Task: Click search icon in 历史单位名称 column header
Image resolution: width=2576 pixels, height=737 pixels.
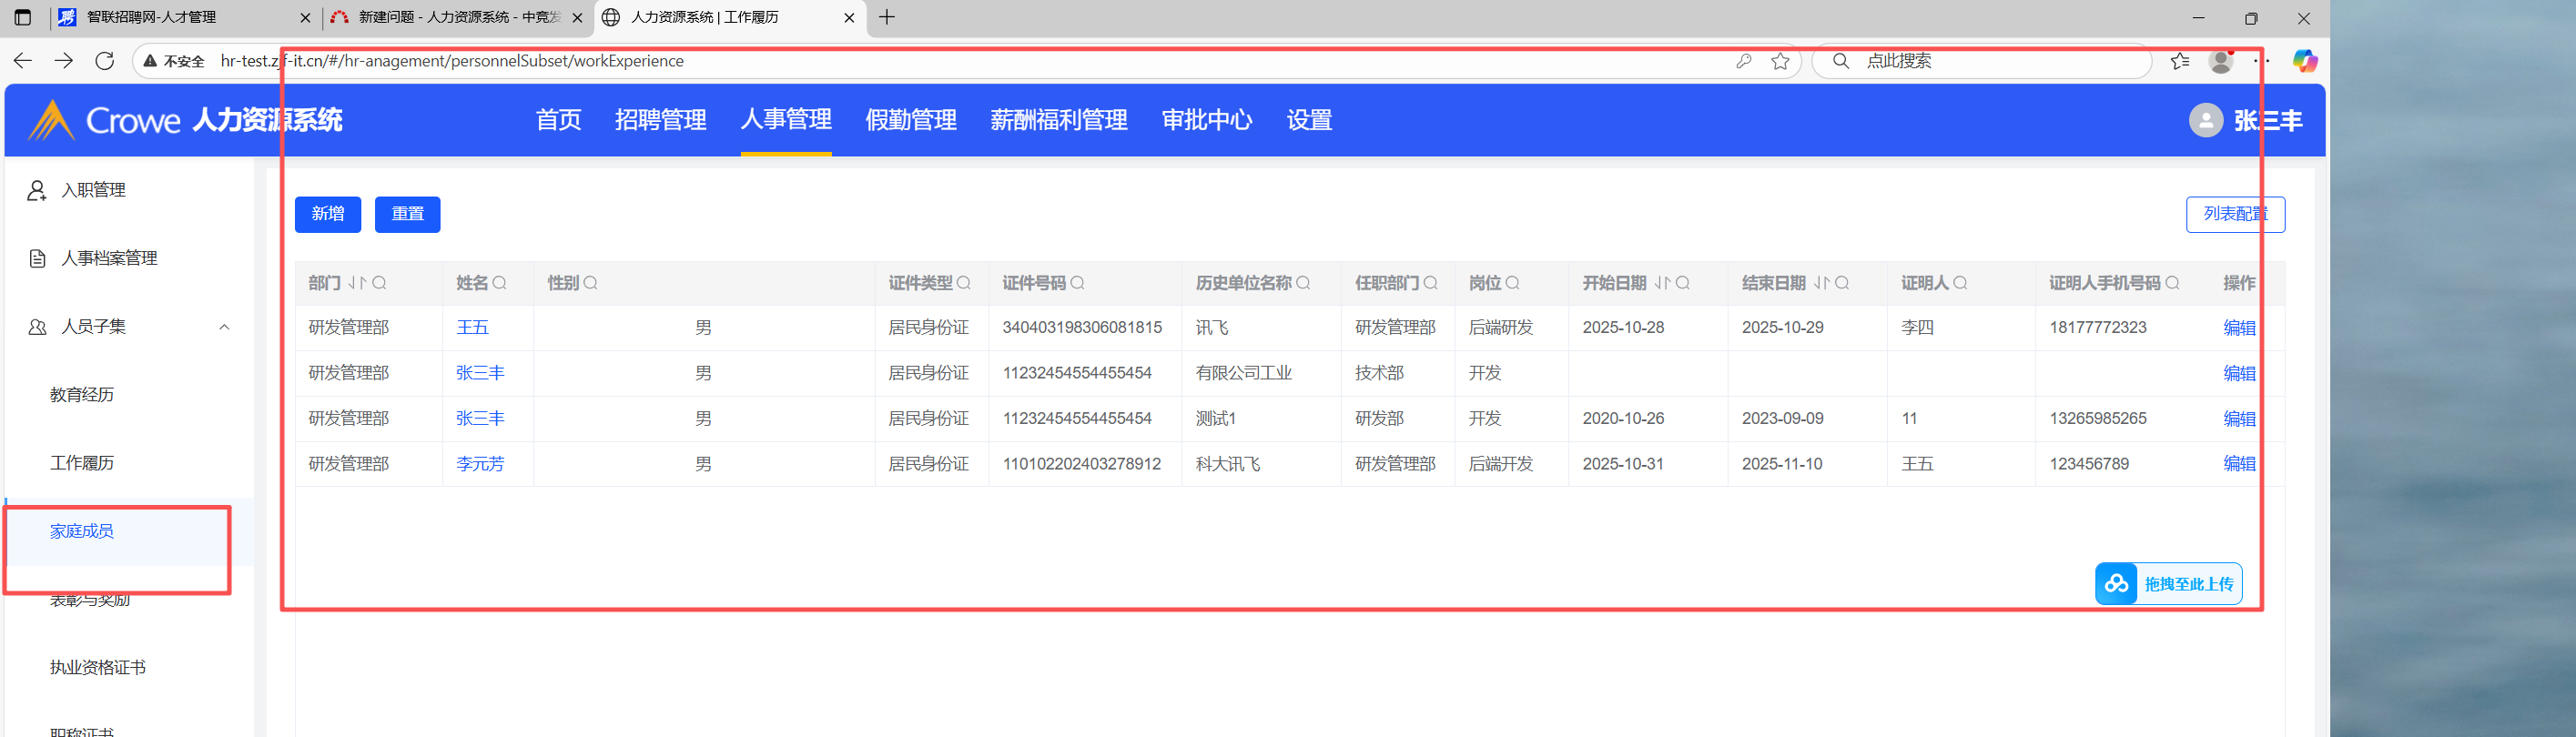Action: click(1303, 283)
